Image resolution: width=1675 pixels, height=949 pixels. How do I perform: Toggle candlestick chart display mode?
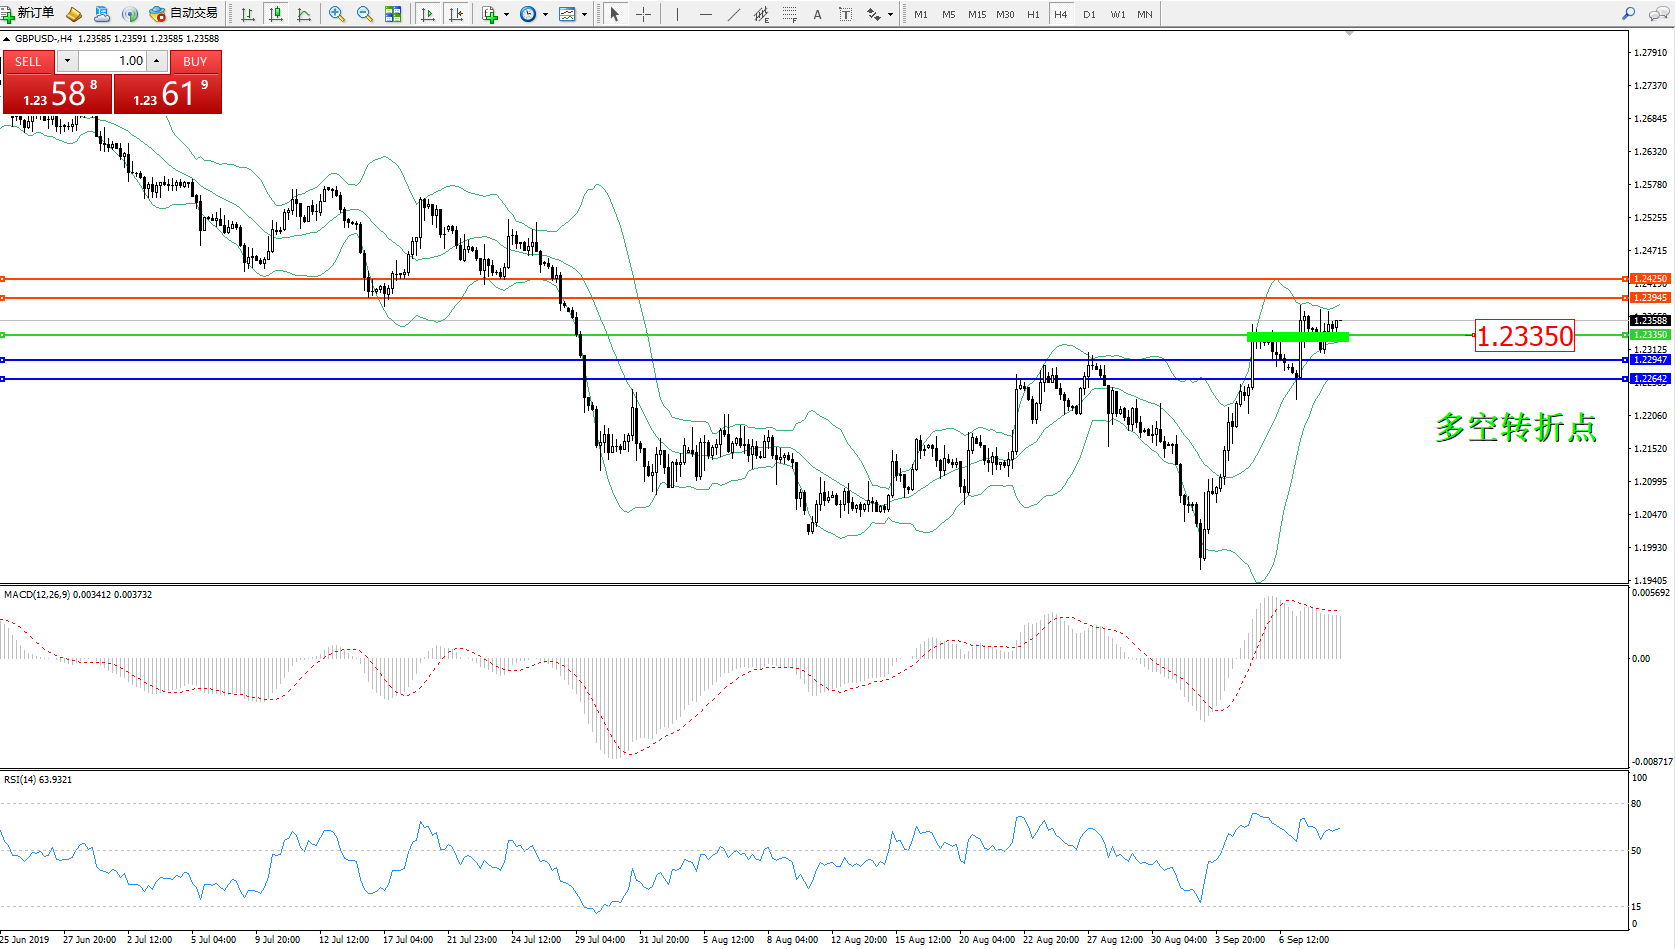[x=276, y=14]
